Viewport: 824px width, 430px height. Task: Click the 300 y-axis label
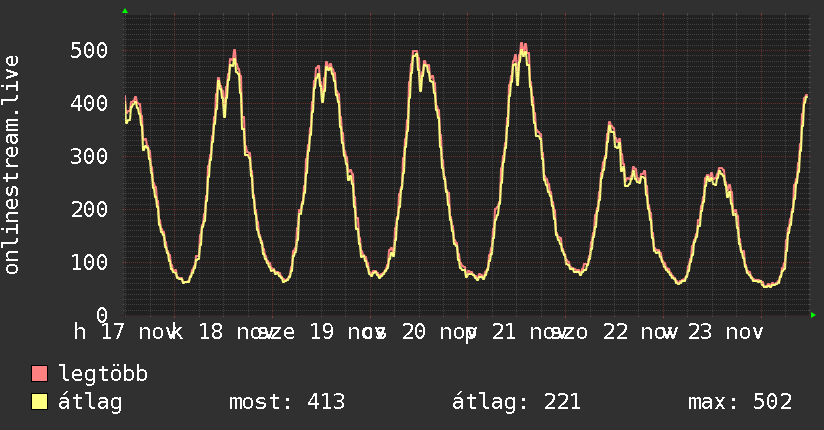(89, 156)
